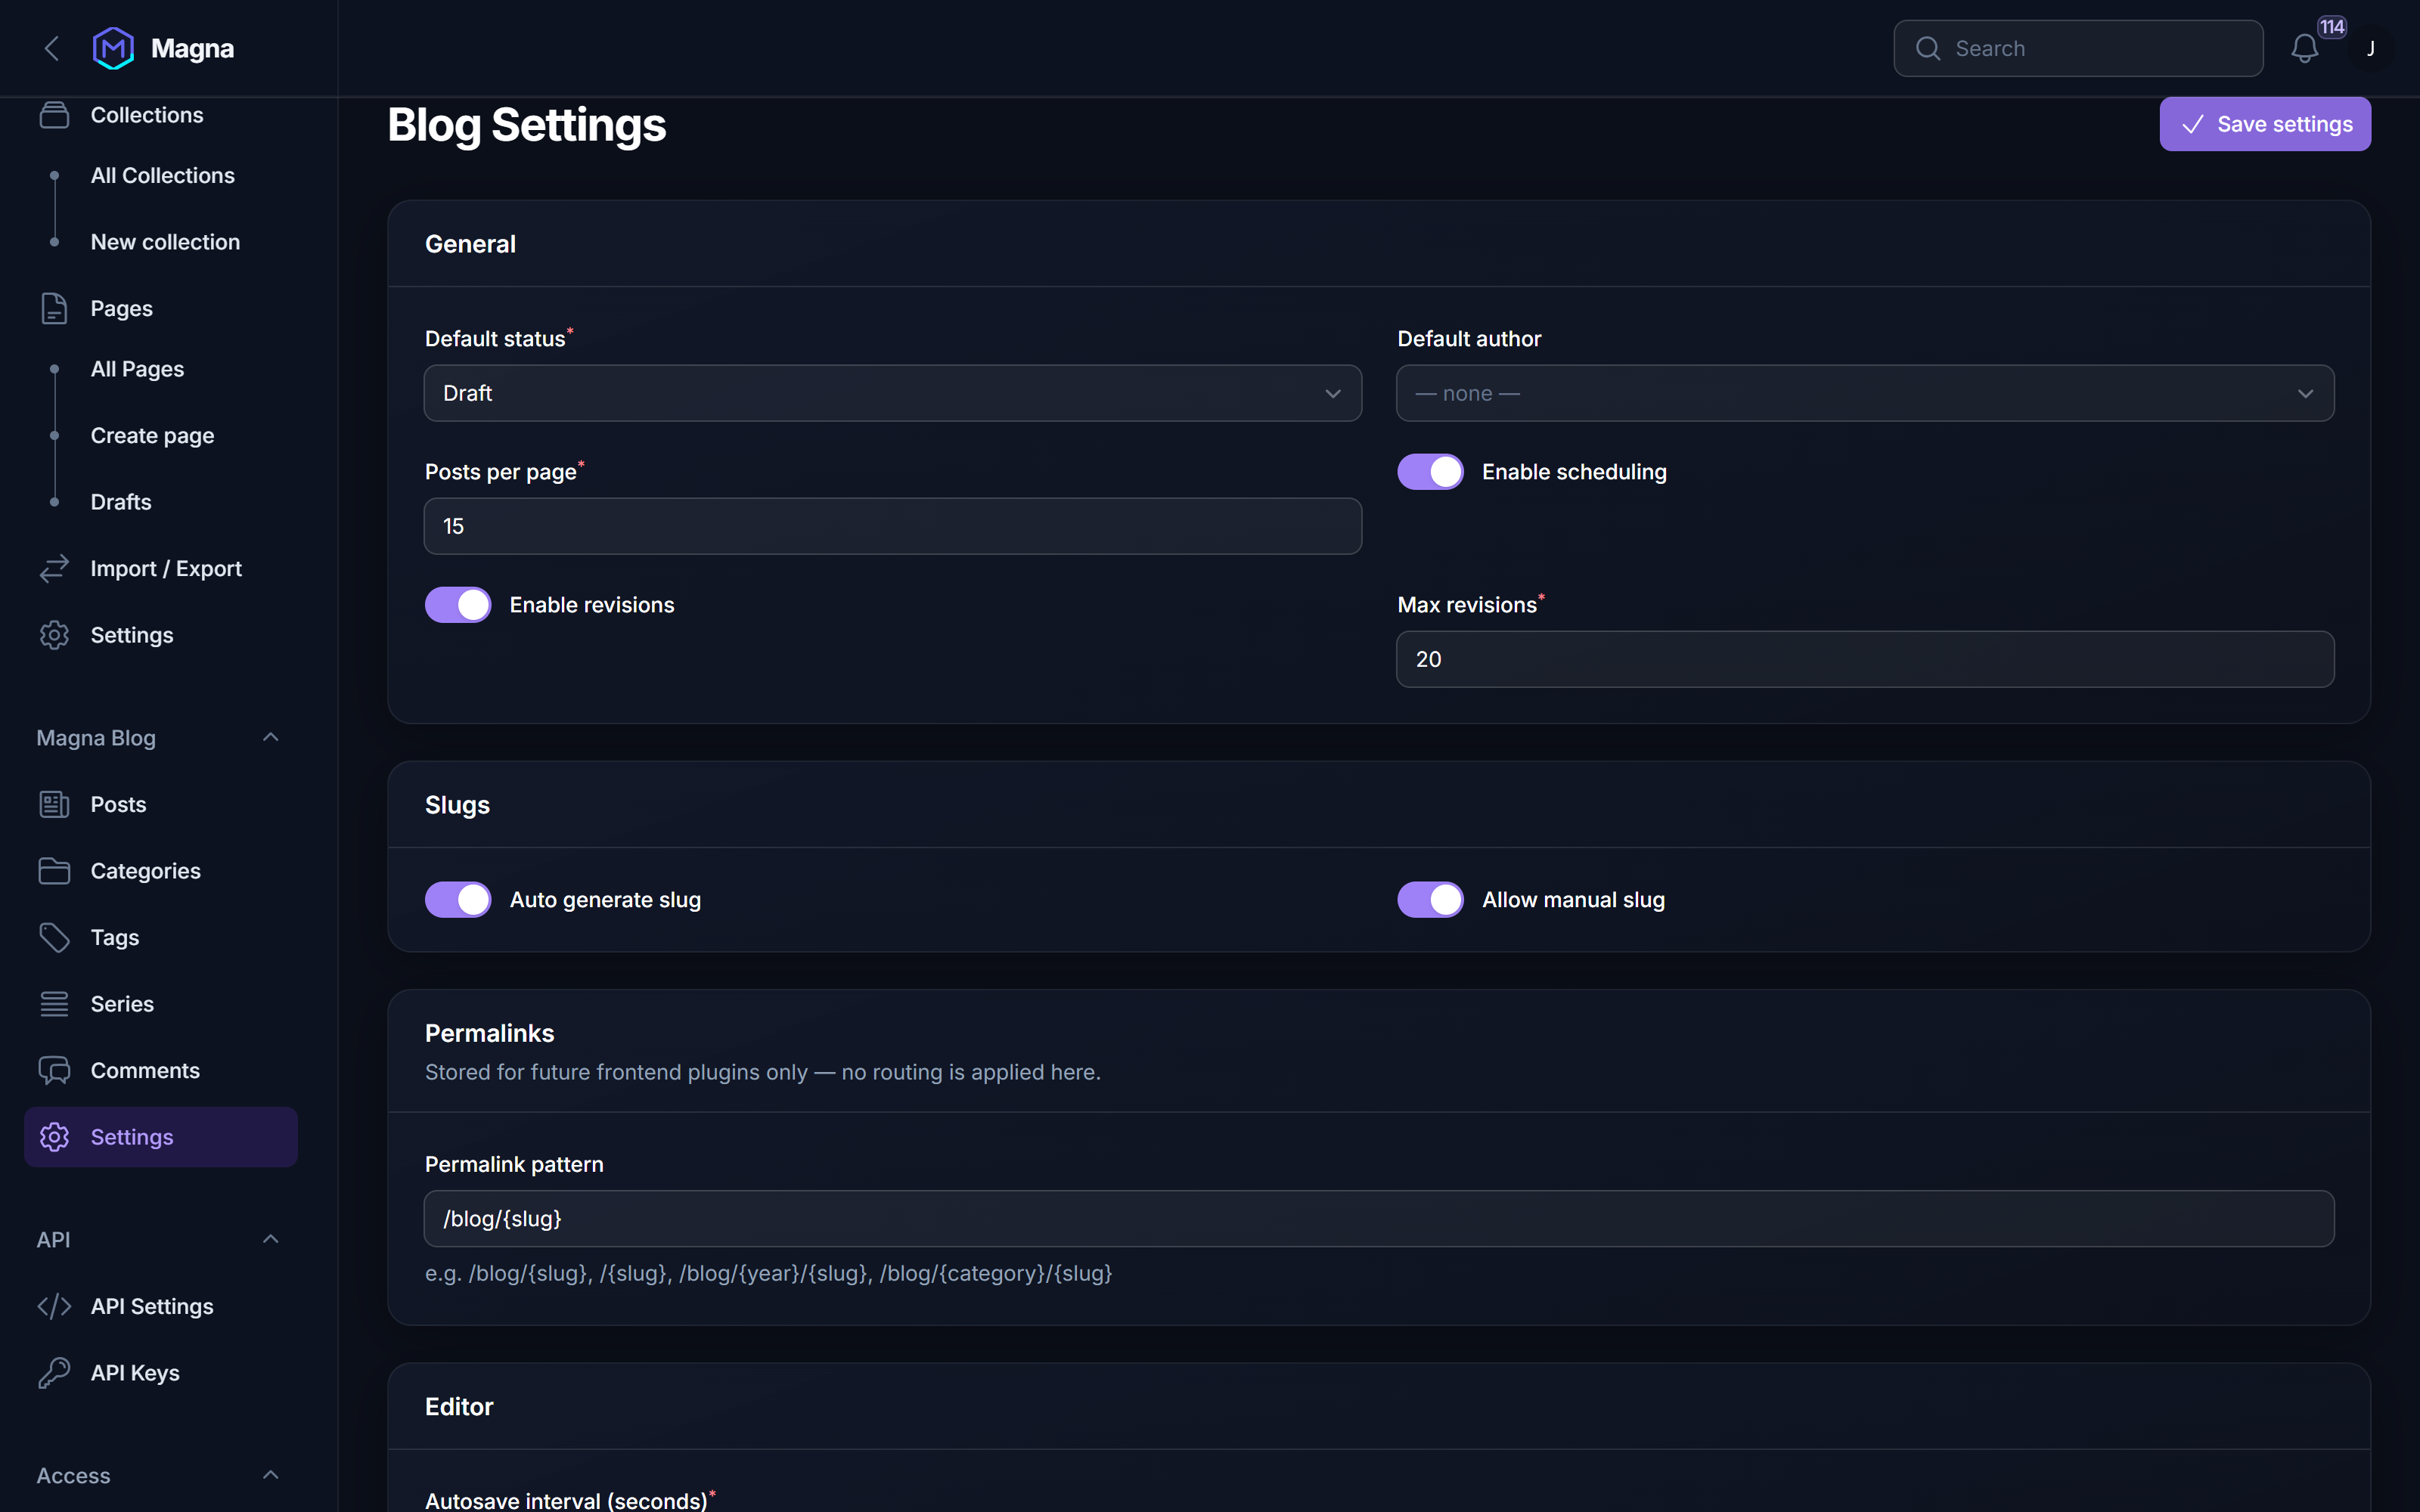The width and height of the screenshot is (2420, 1512).
Task: Click the gear icon of highlighted Blog Settings
Action: 54,1137
